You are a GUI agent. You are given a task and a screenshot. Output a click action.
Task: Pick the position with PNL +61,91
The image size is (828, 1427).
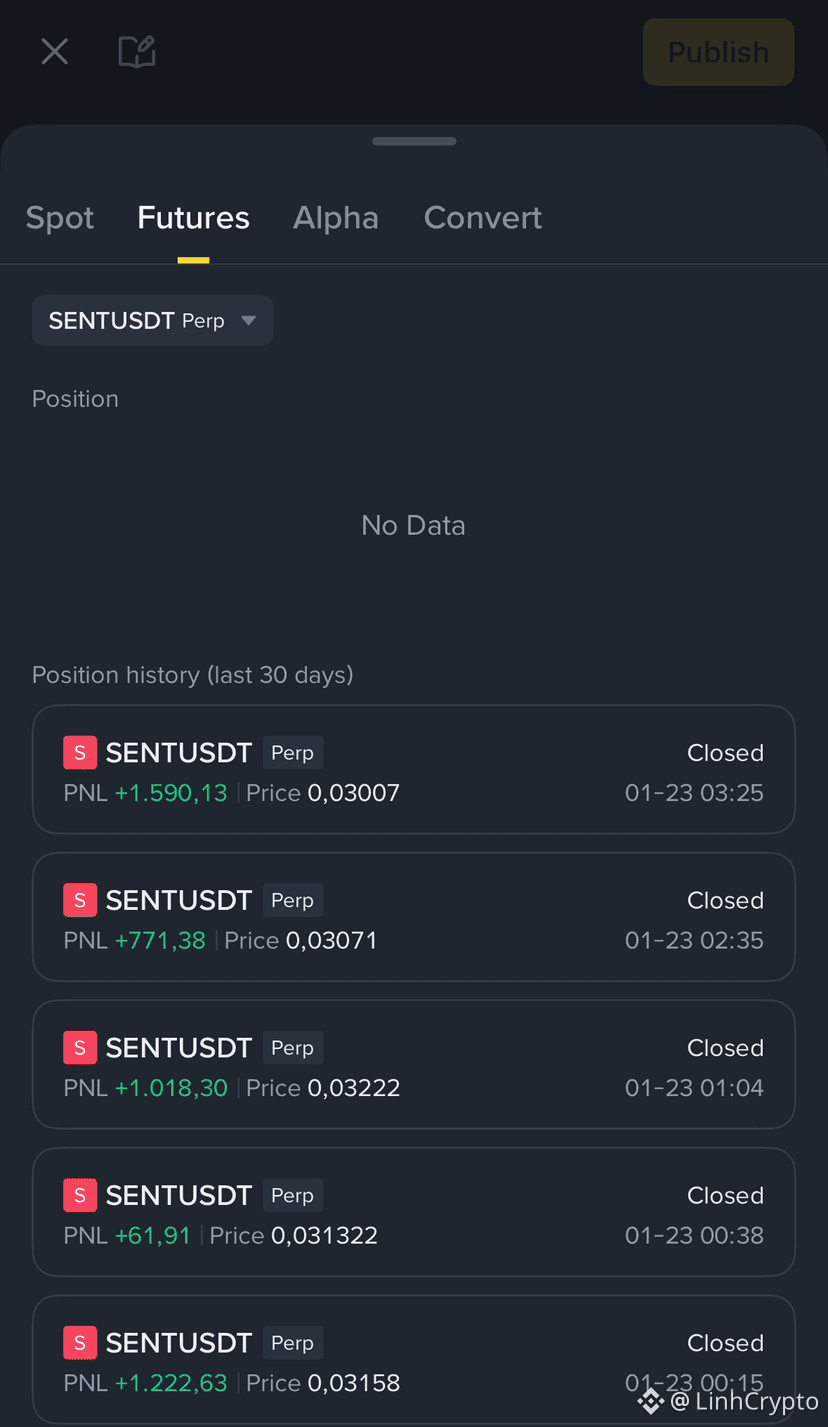(x=414, y=1212)
